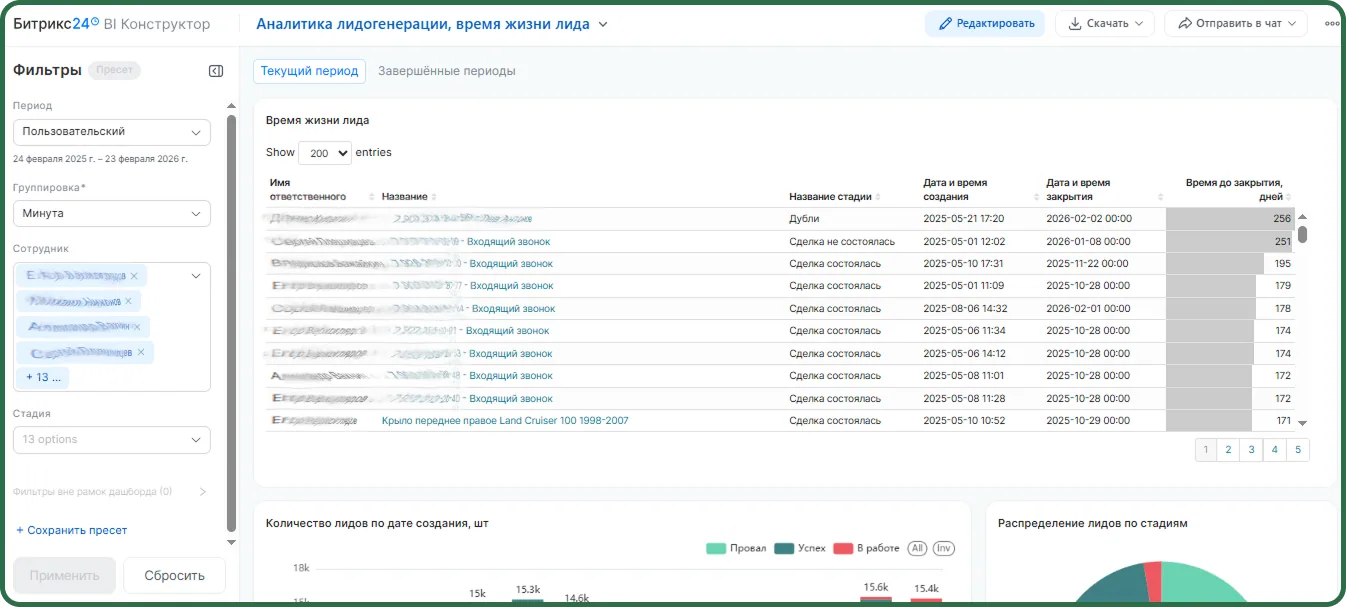Click the Редактировать button

[985, 24]
